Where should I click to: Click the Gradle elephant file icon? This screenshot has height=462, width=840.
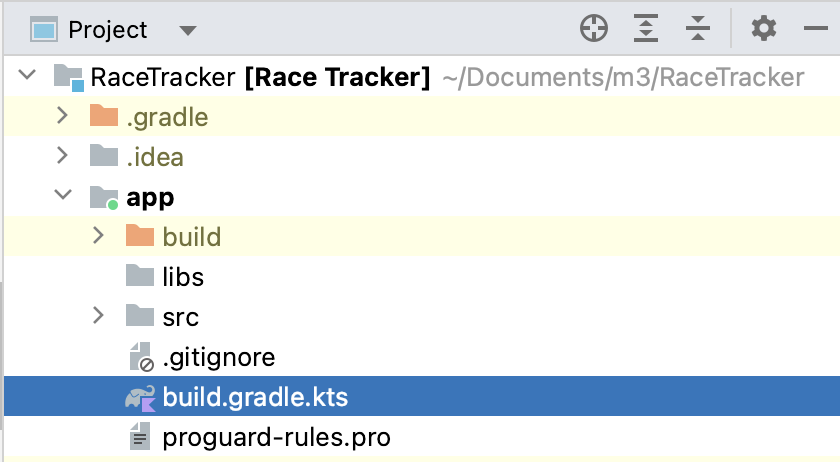140,397
